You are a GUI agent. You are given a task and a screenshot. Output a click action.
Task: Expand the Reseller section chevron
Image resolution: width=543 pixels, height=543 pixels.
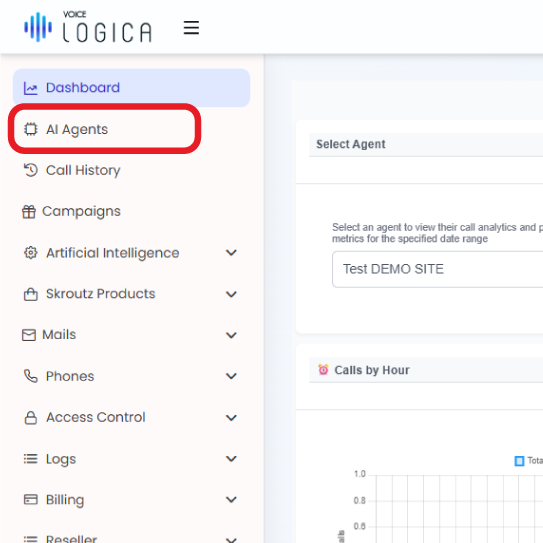(x=231, y=540)
